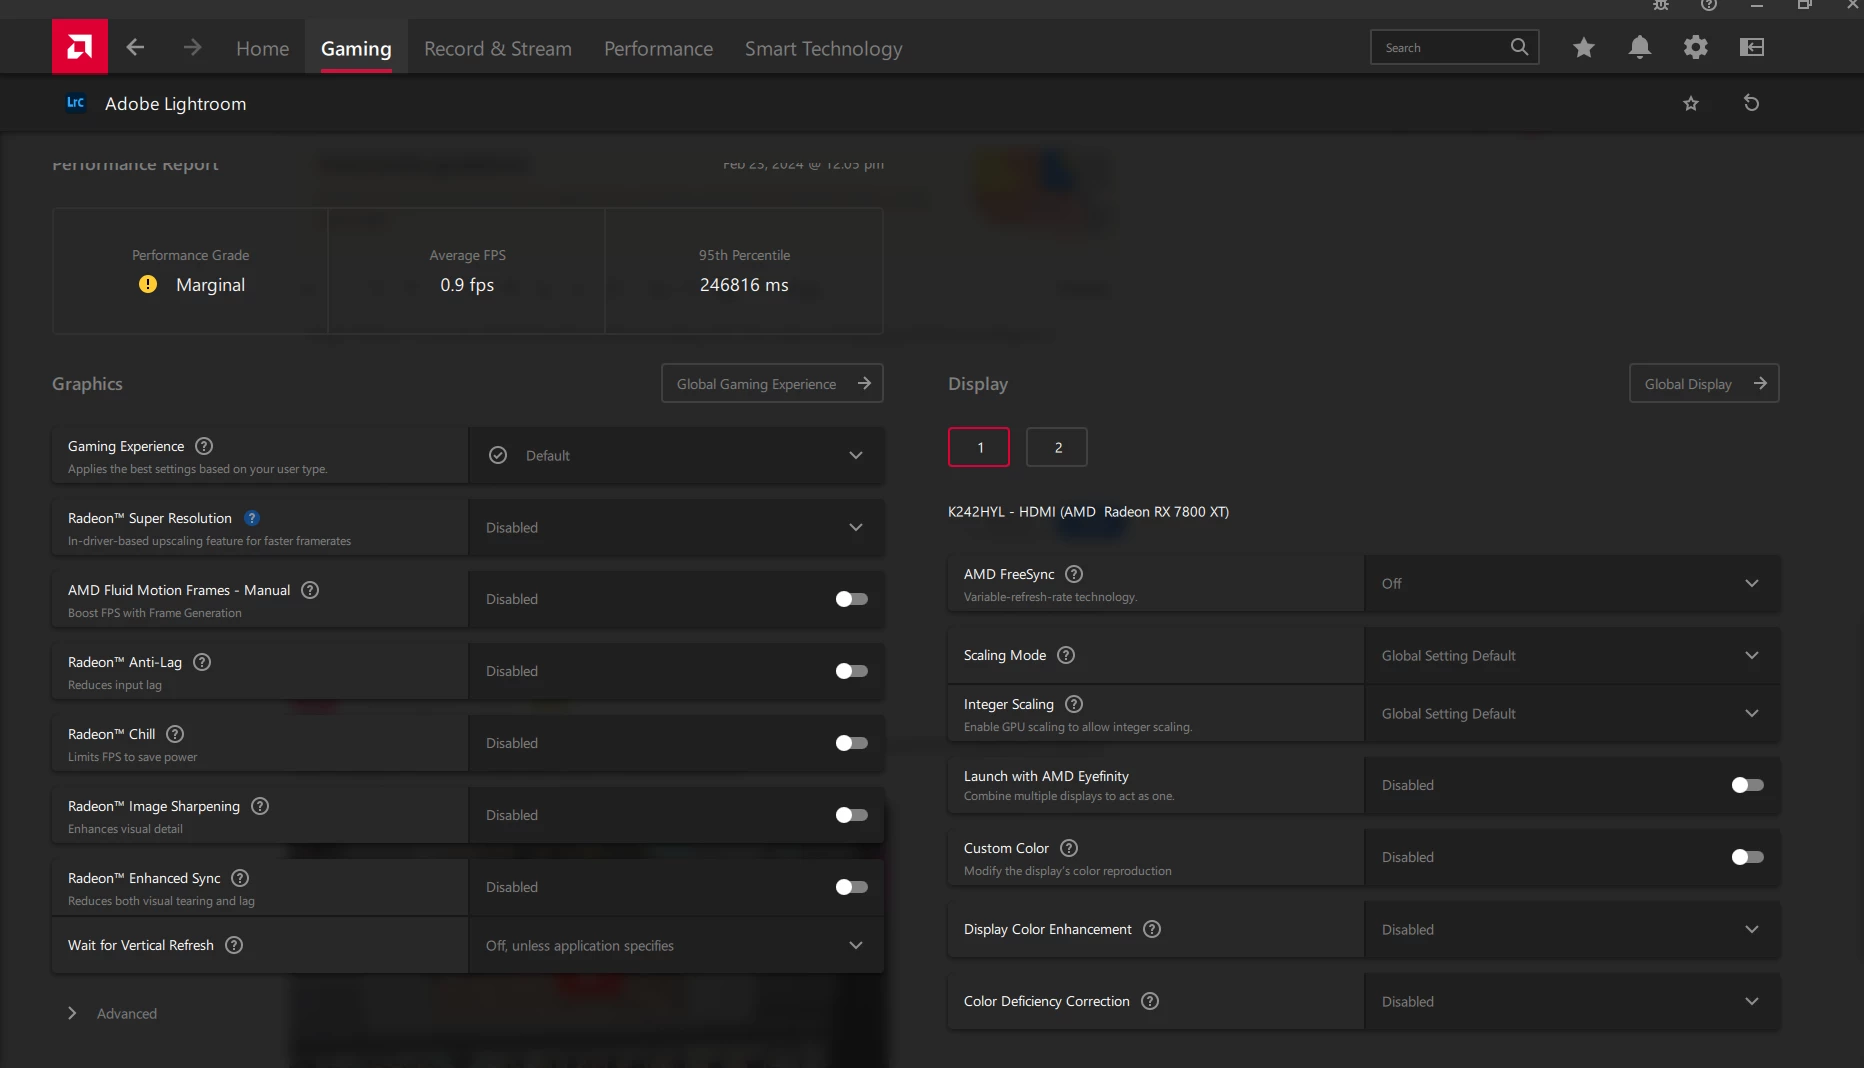Viewport: 1864px width, 1068px height.
Task: Enable Radeon Image Sharpening toggle
Action: coord(851,815)
